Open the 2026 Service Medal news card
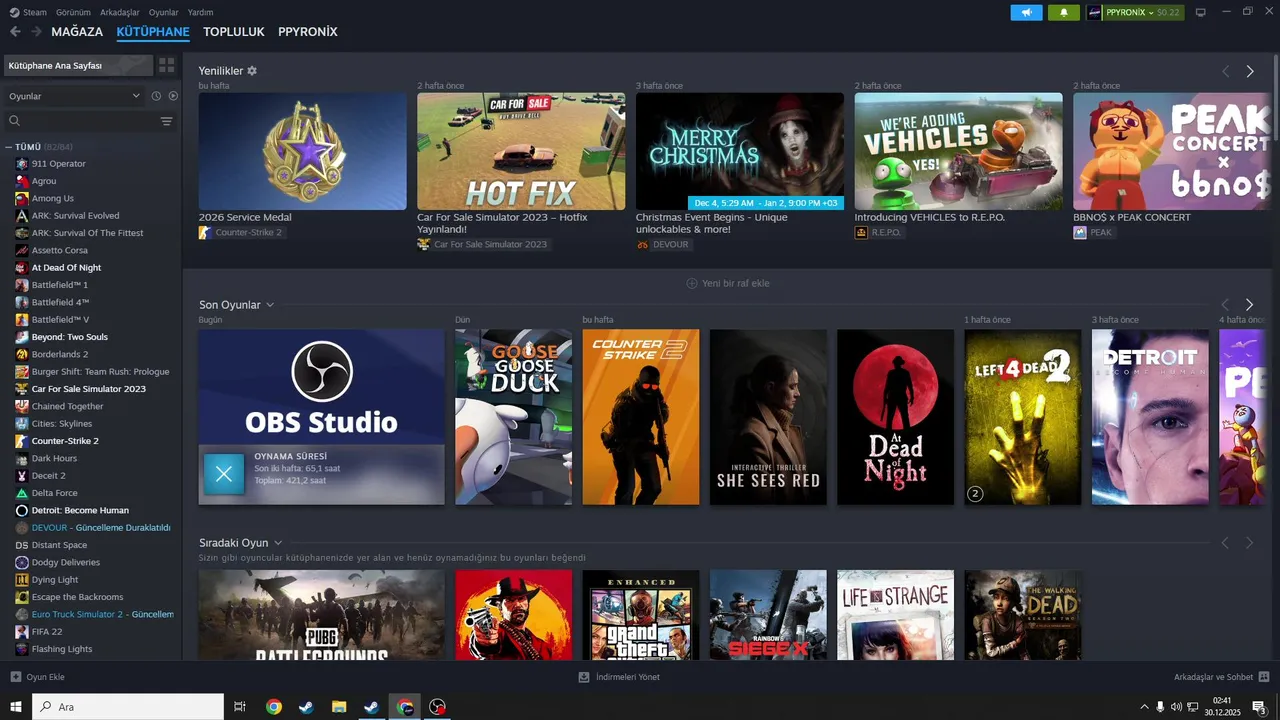 (x=302, y=152)
